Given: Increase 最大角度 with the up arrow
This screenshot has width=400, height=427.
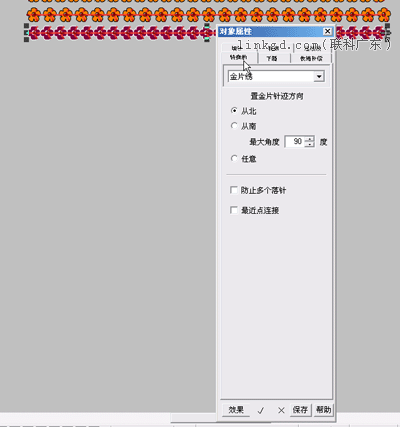Looking at the screenshot, I should point(310,139).
